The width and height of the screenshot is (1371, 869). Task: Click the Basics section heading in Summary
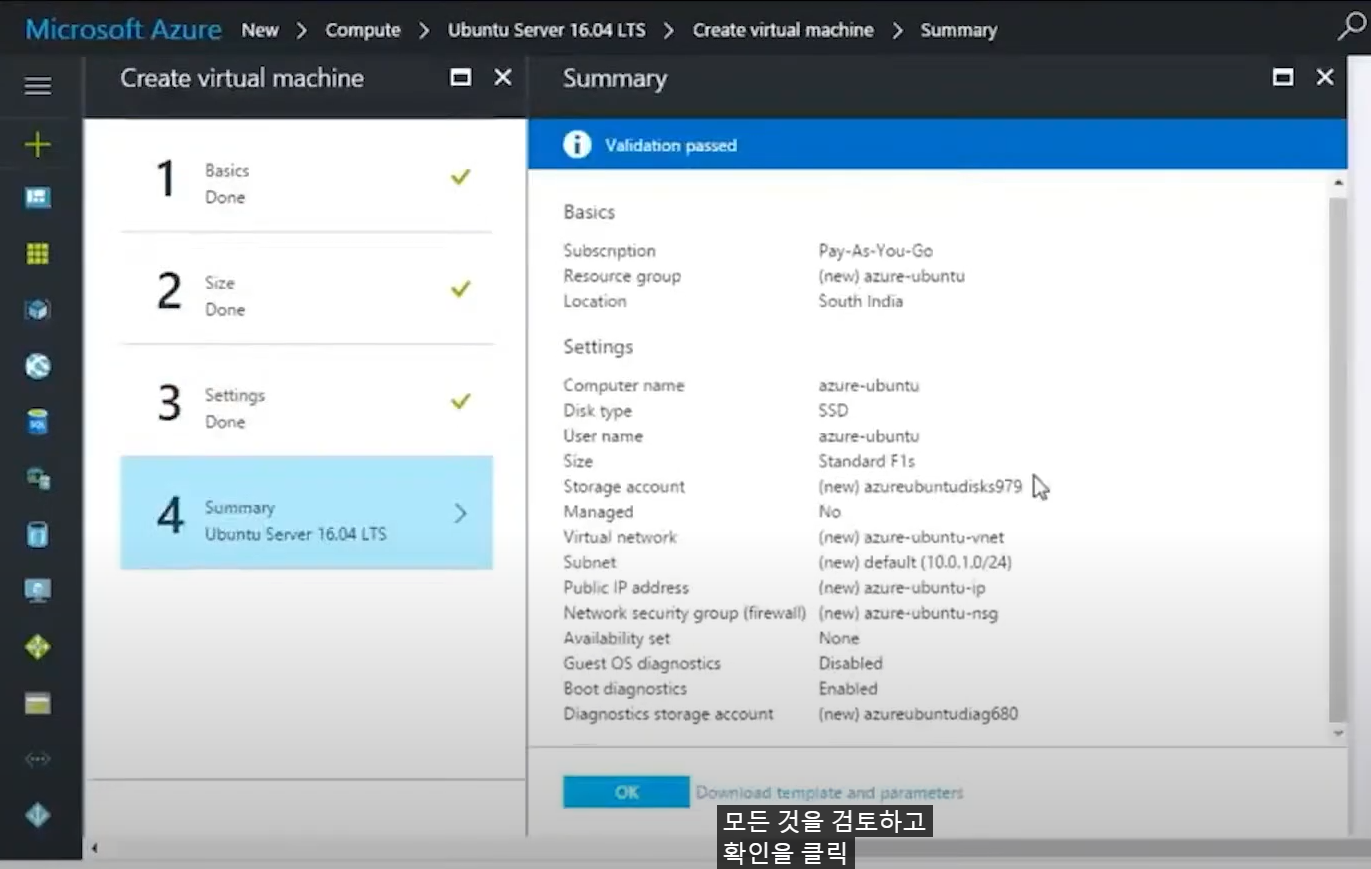pos(589,212)
